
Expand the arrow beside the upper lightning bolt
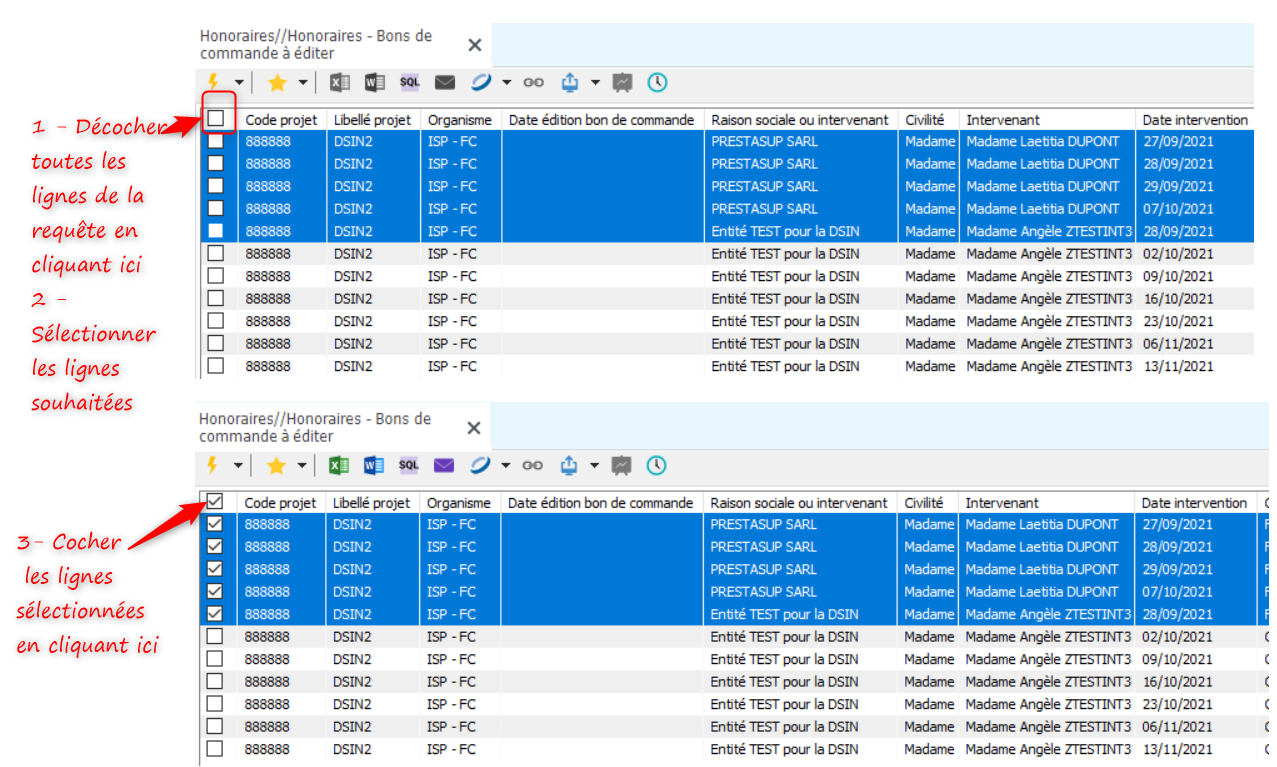[x=239, y=83]
